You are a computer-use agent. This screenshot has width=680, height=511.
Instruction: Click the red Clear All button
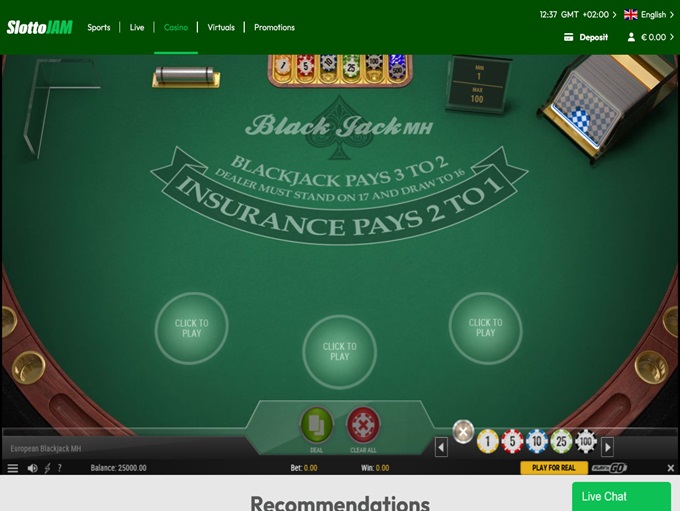pyautogui.click(x=363, y=425)
